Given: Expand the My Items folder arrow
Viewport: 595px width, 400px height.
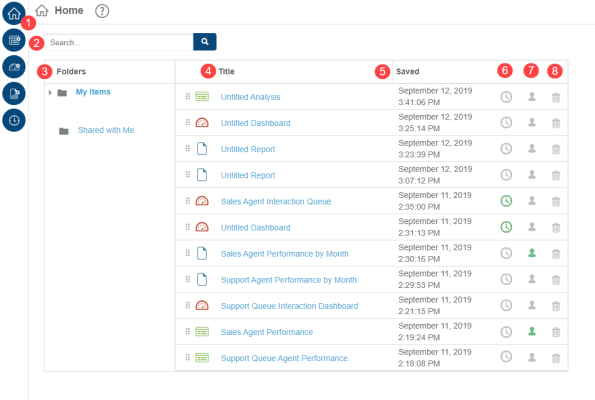Looking at the screenshot, I should tap(50, 92).
